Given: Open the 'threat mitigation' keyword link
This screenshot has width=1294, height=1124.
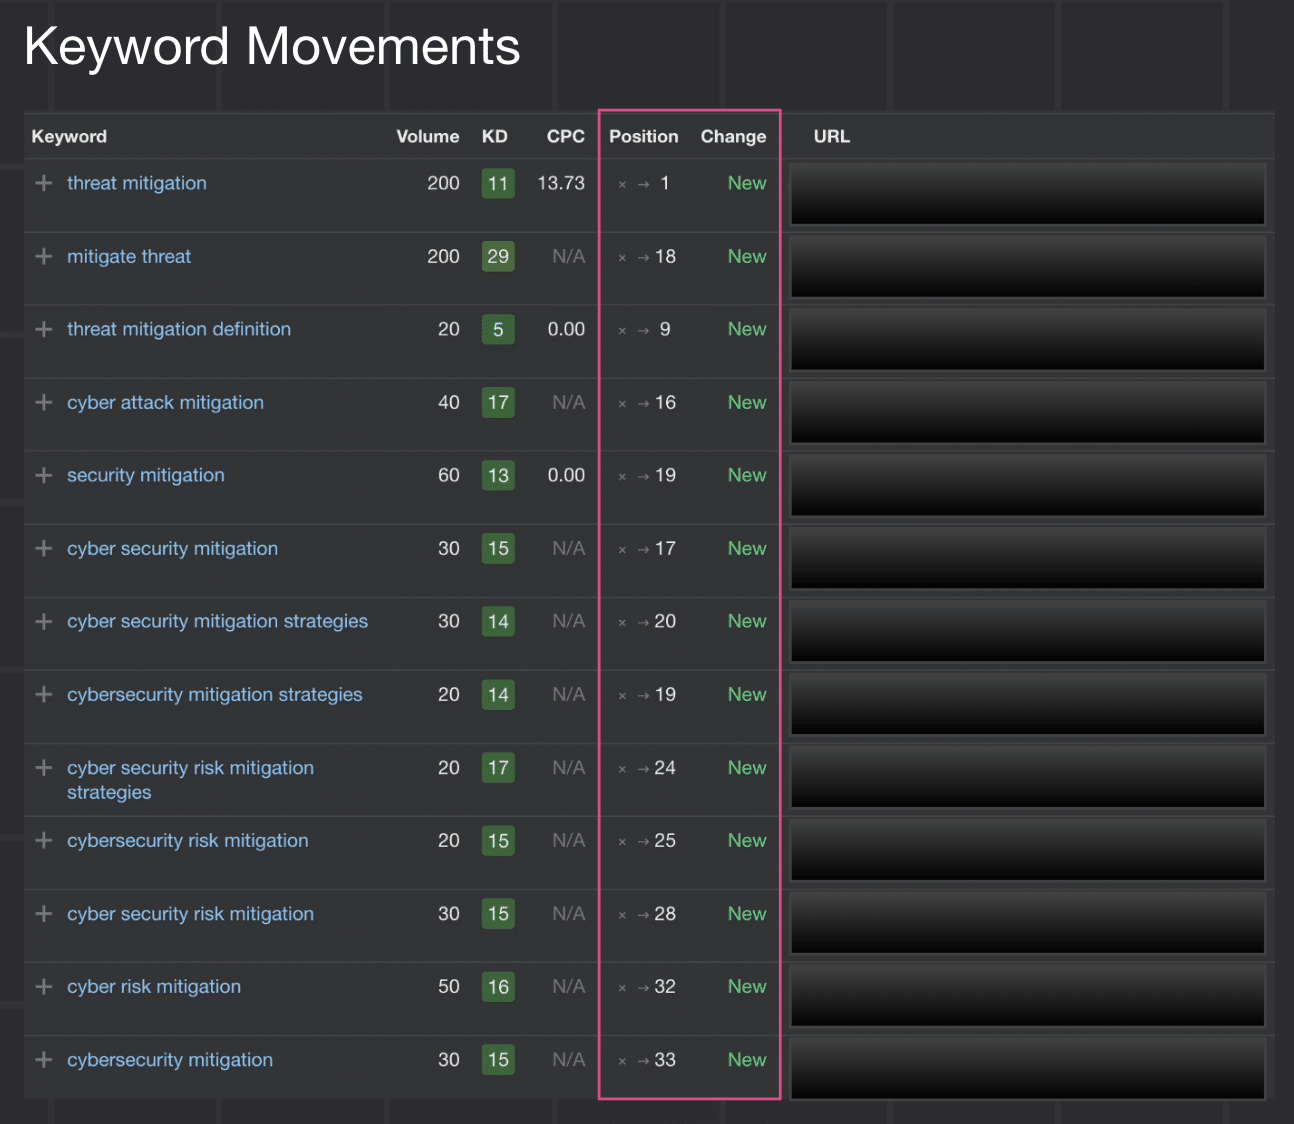Looking at the screenshot, I should pos(137,183).
